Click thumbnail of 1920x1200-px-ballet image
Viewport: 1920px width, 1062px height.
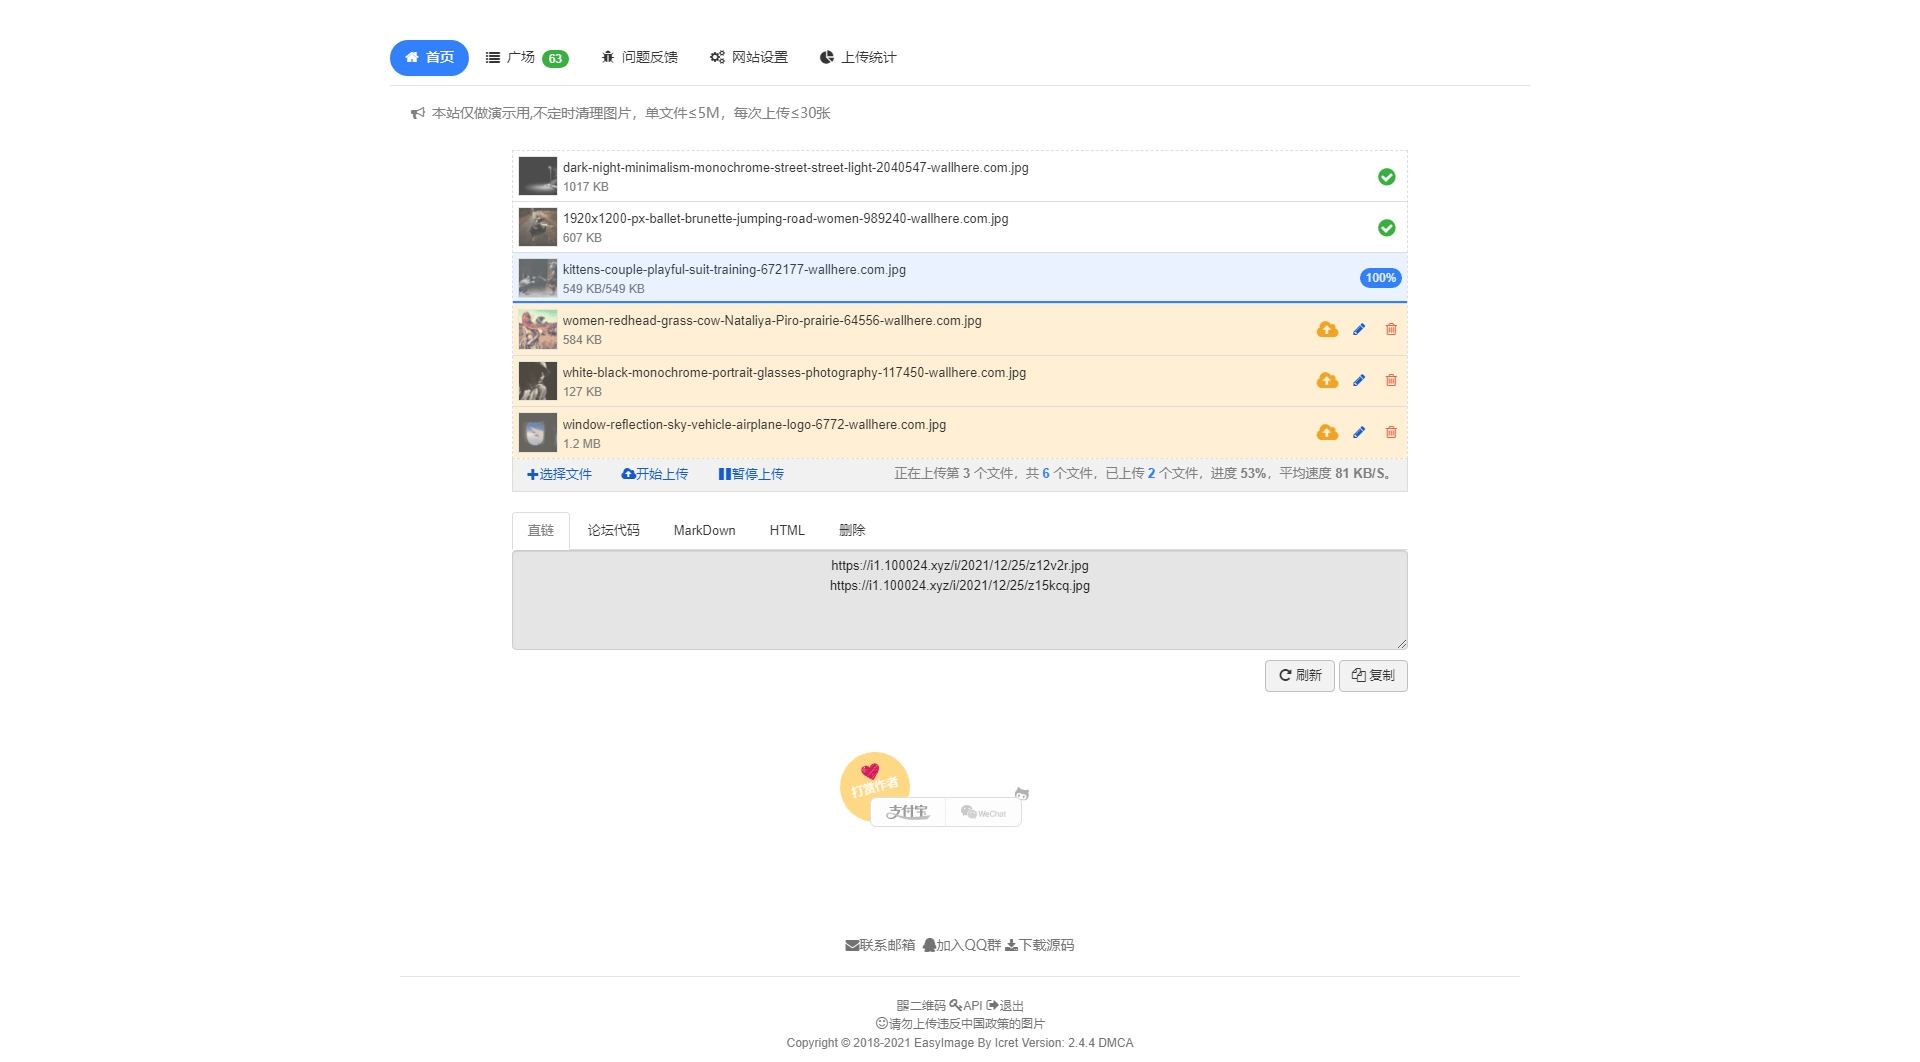(538, 227)
